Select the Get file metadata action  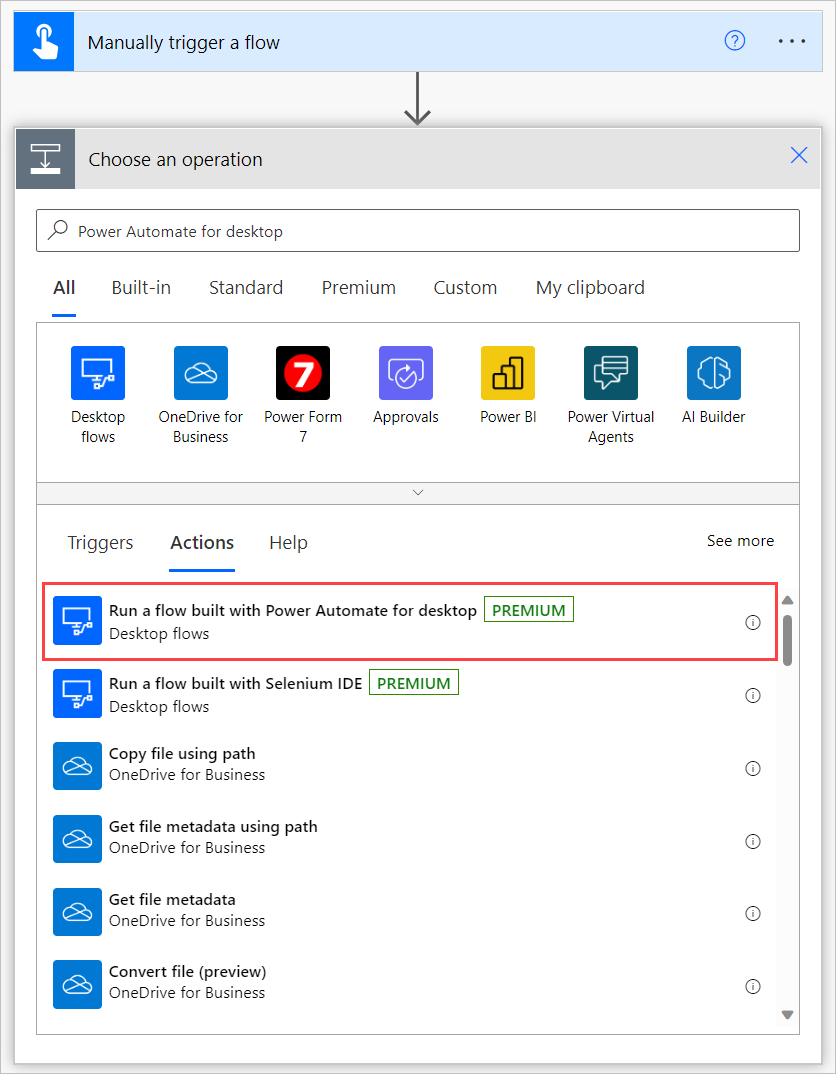click(410, 912)
